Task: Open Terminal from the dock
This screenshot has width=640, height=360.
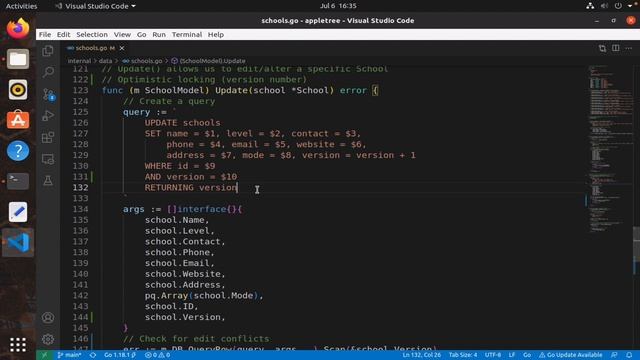Action: [x=18, y=181]
